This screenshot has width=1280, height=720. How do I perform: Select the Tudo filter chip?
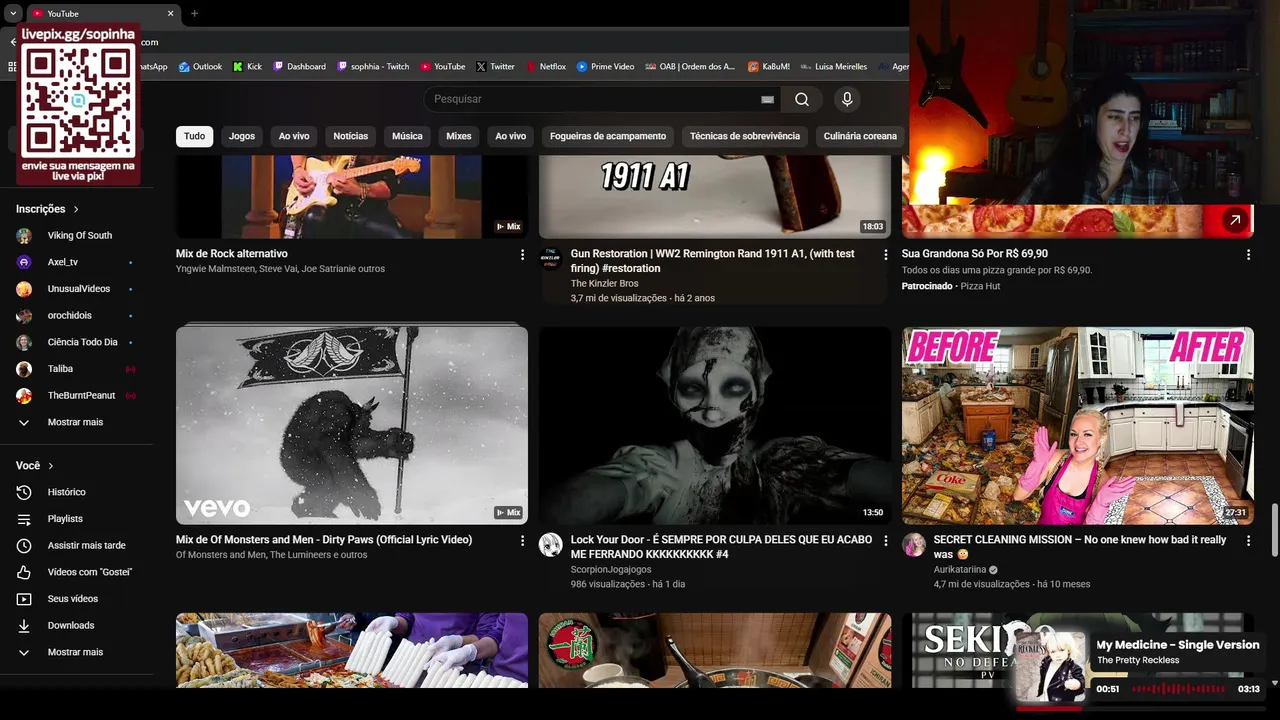(x=194, y=136)
